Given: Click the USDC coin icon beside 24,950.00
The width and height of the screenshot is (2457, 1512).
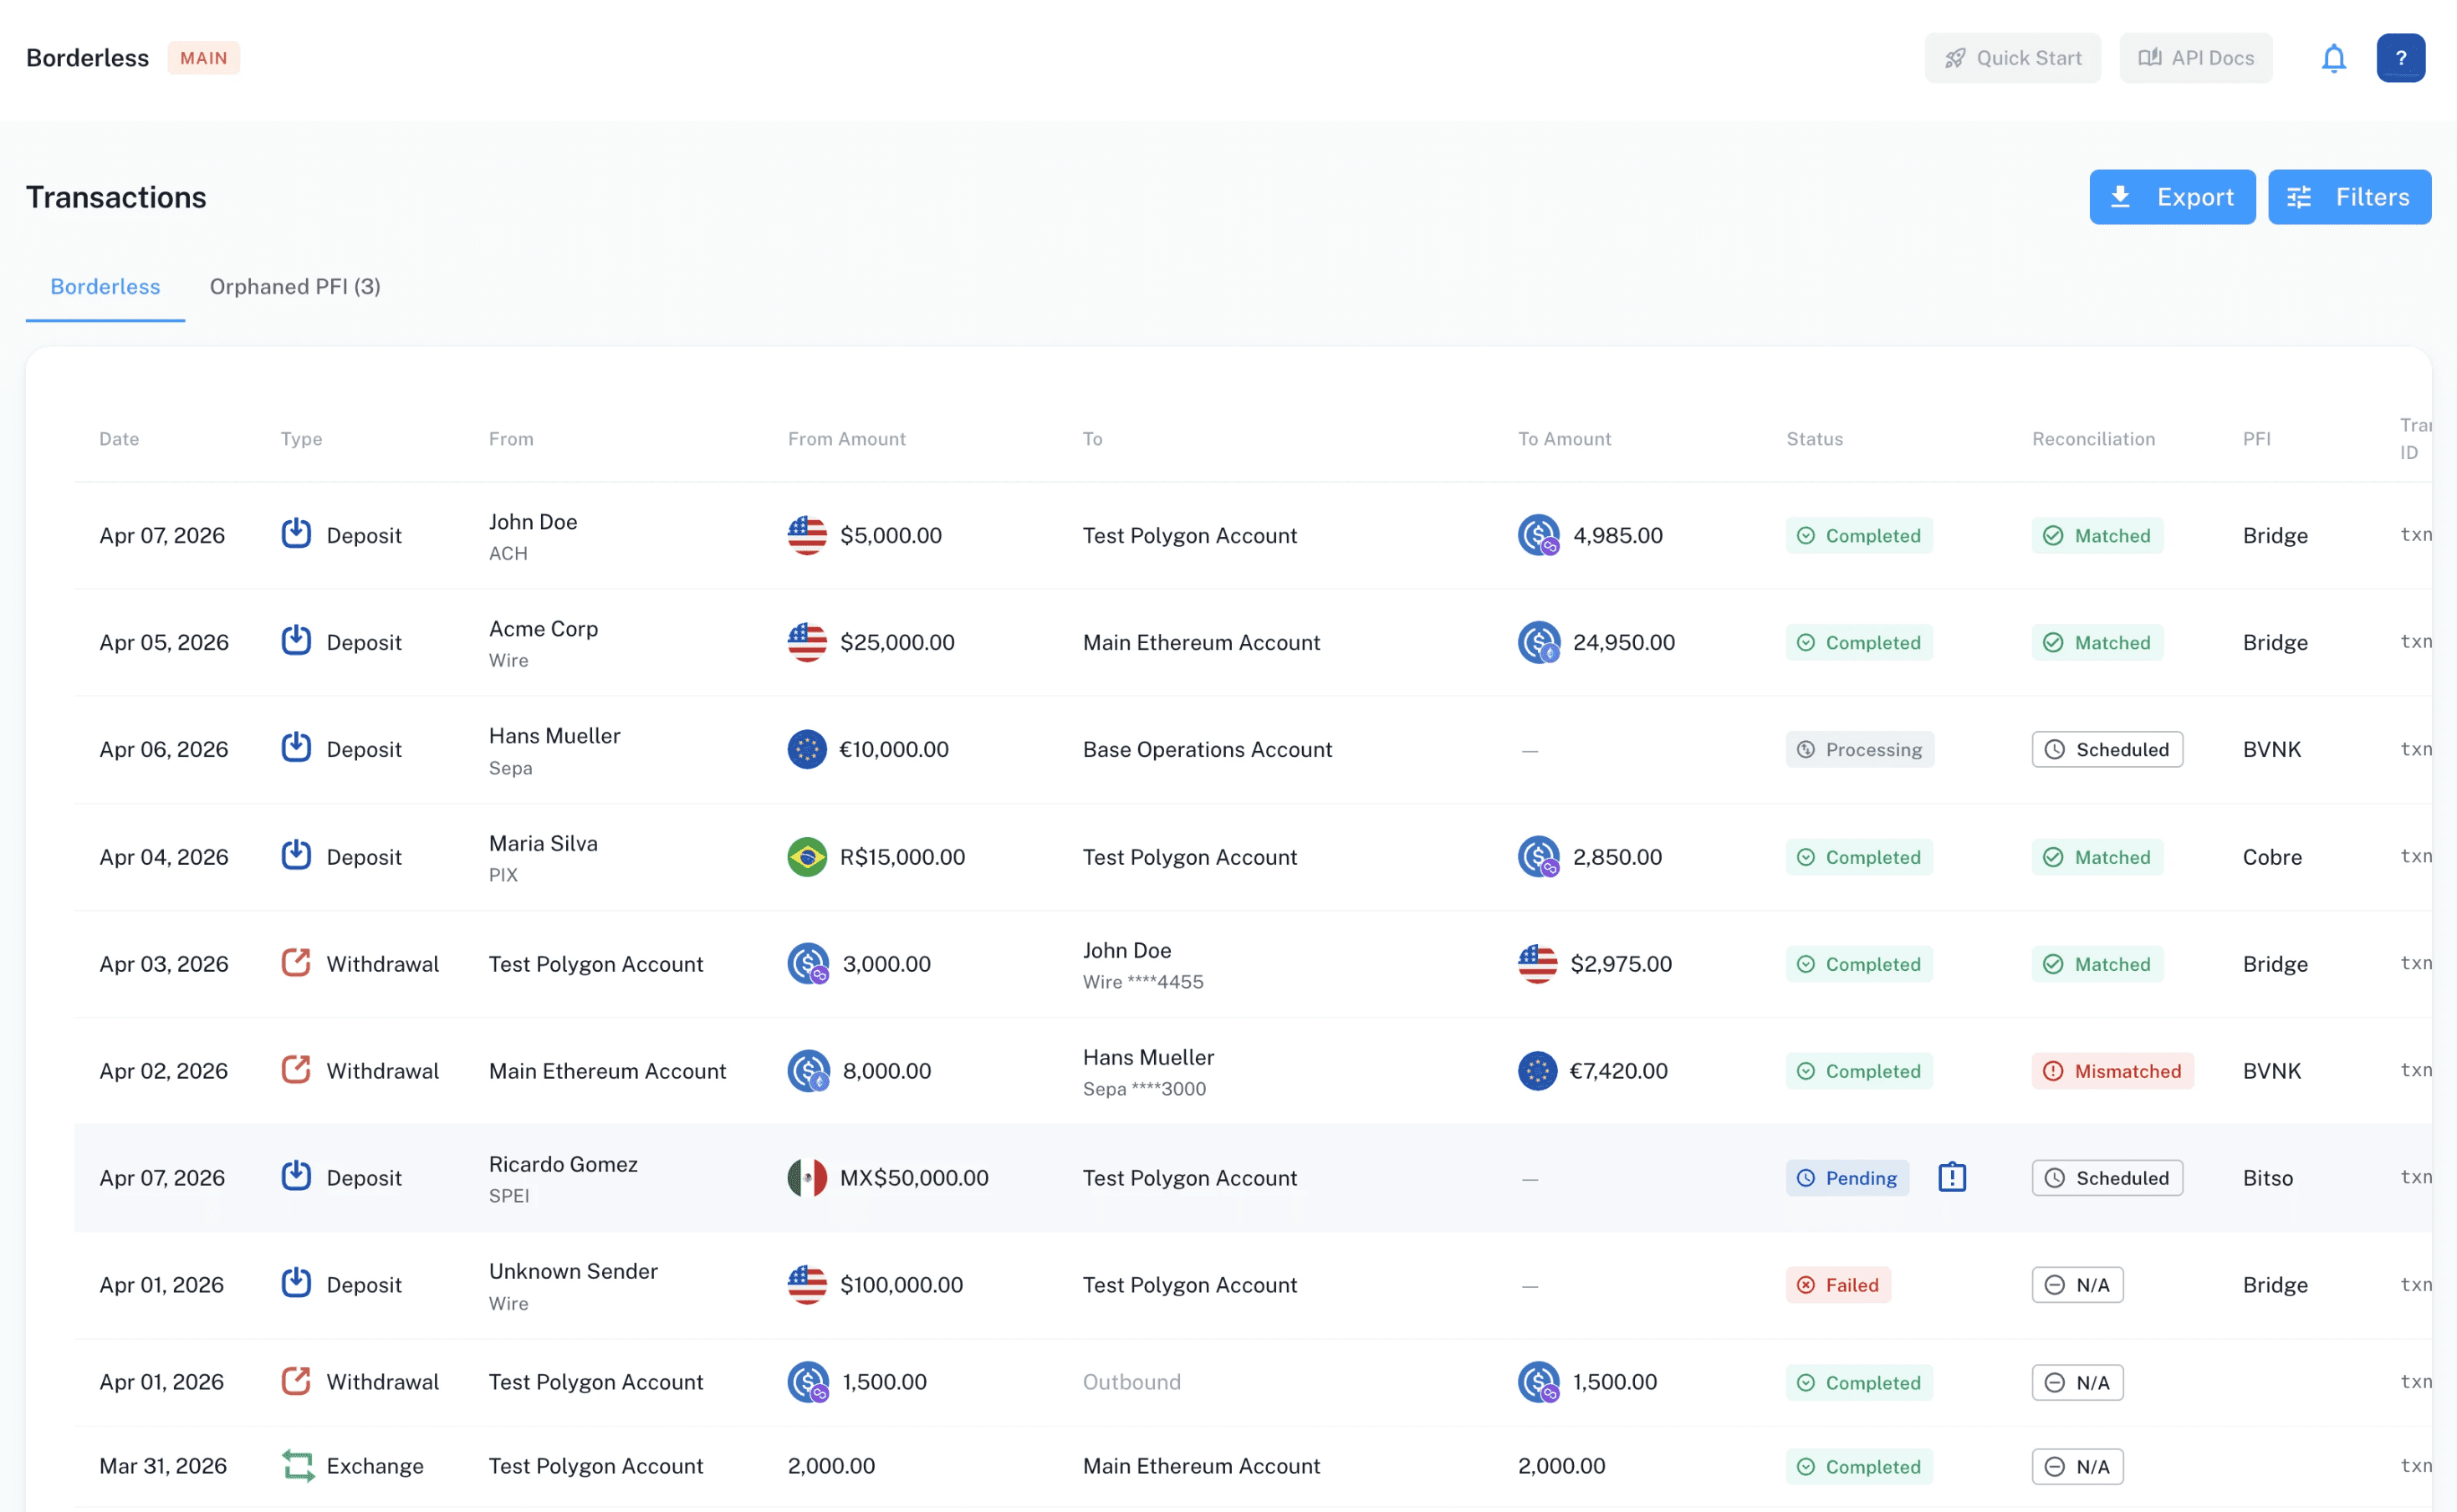Looking at the screenshot, I should click(x=1538, y=642).
